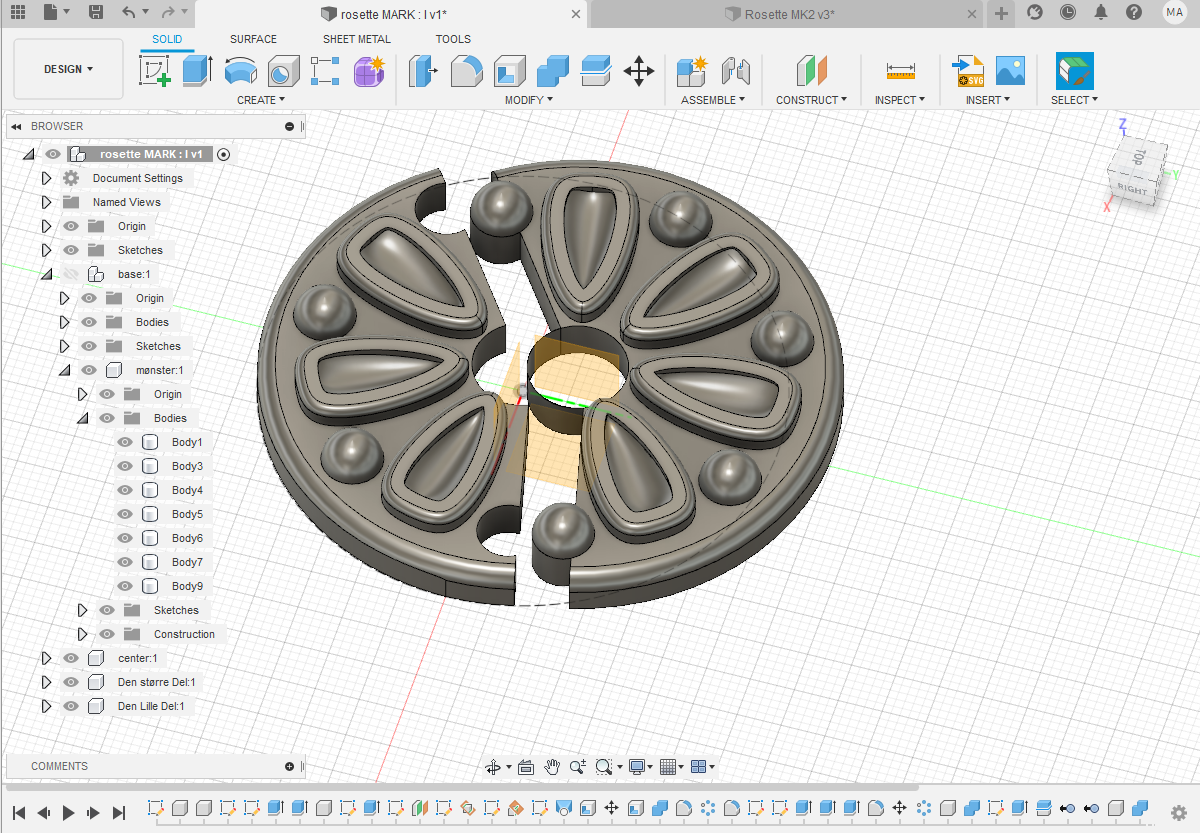1200x833 pixels.
Task: Open the INSPECT menu
Action: pyautogui.click(x=900, y=100)
